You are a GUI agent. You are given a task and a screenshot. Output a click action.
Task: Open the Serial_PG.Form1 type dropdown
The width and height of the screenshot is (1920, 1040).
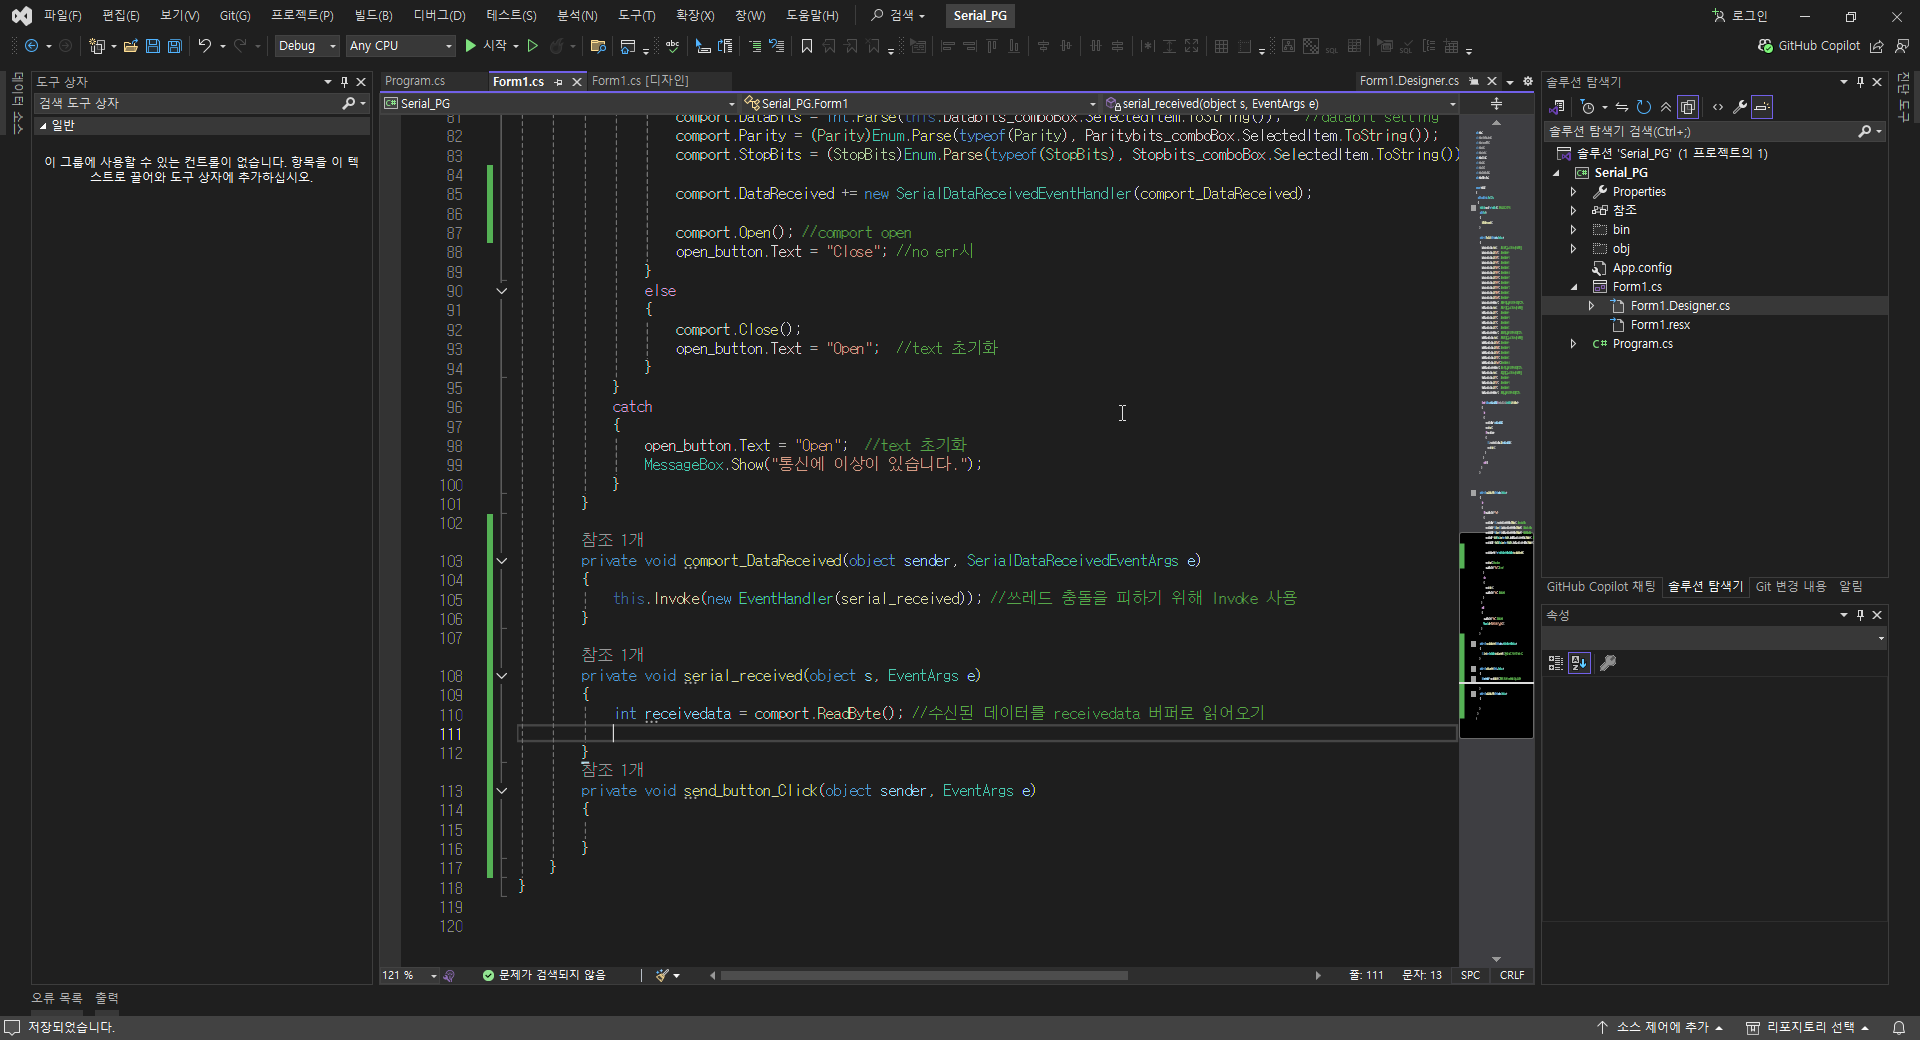coord(920,103)
